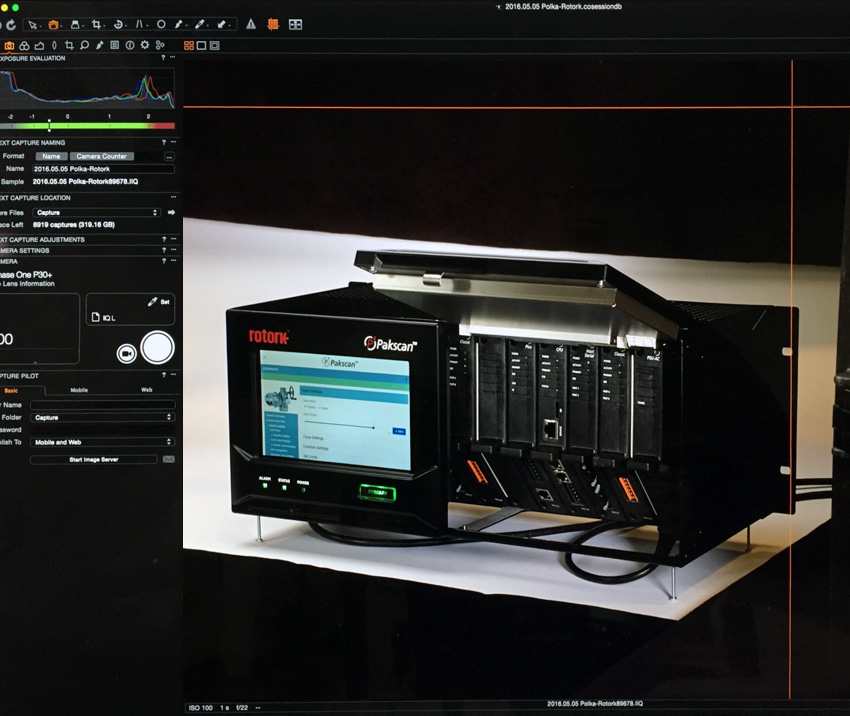Select the Loupe tool in the cursor toolbar
The image size is (850, 716).
pyautogui.click(x=75, y=24)
